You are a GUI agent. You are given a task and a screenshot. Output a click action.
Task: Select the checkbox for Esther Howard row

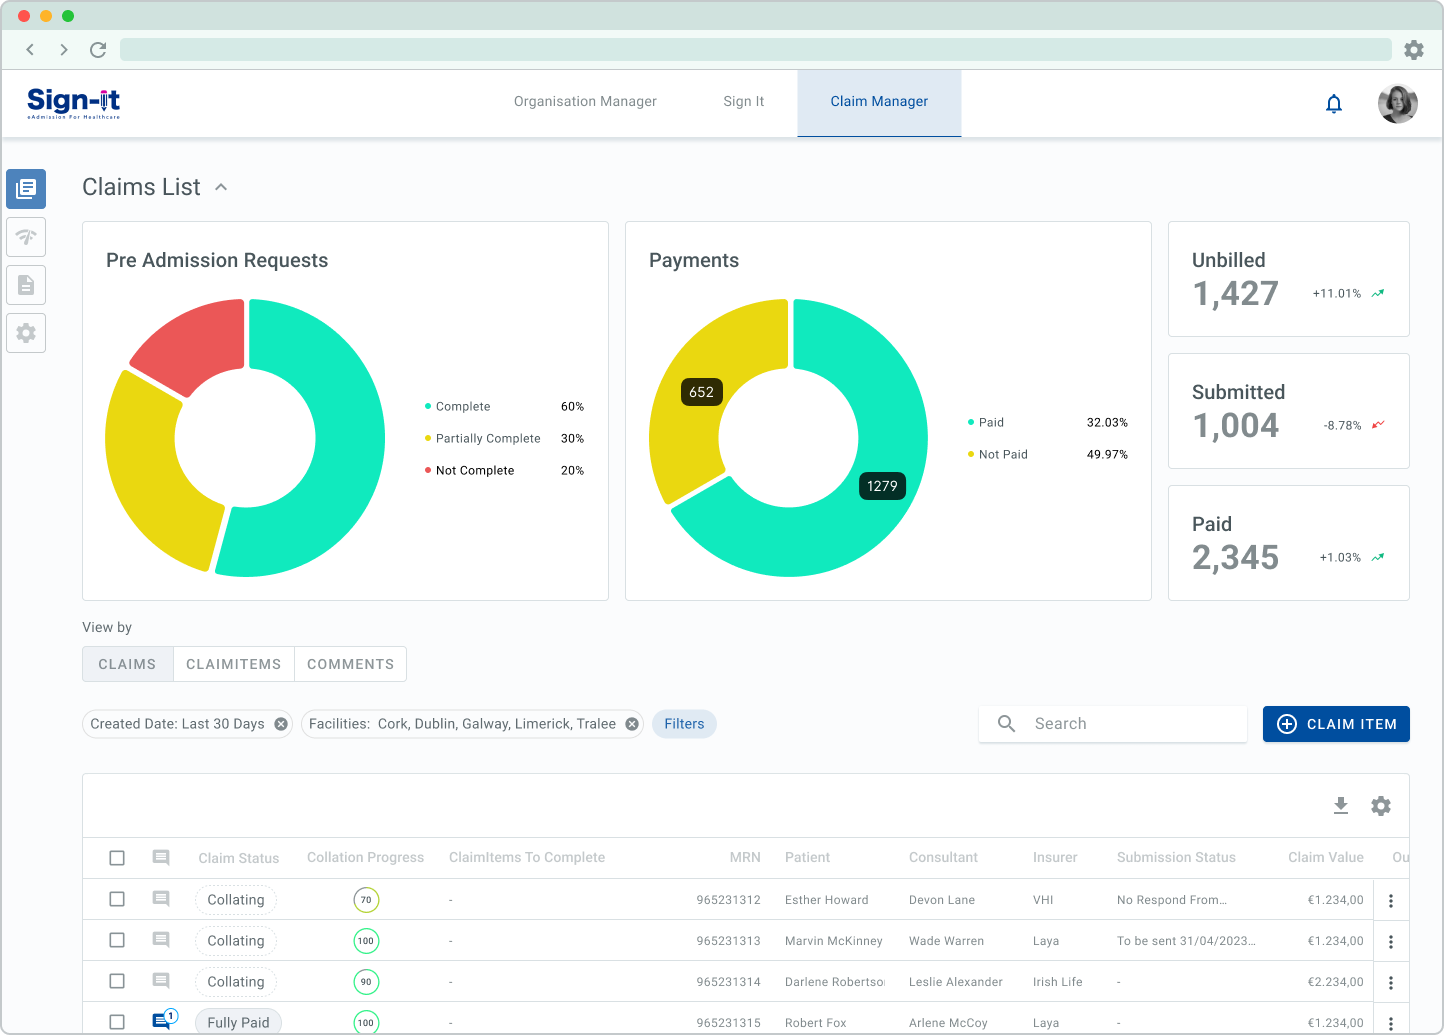117,899
